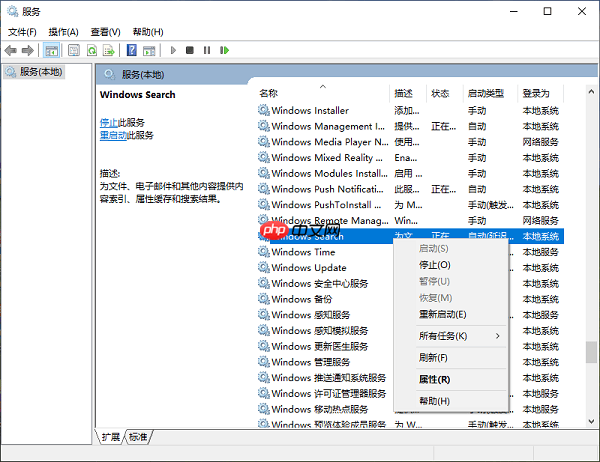
Task: Select the Windows Push Notificati... row
Action: point(410,189)
